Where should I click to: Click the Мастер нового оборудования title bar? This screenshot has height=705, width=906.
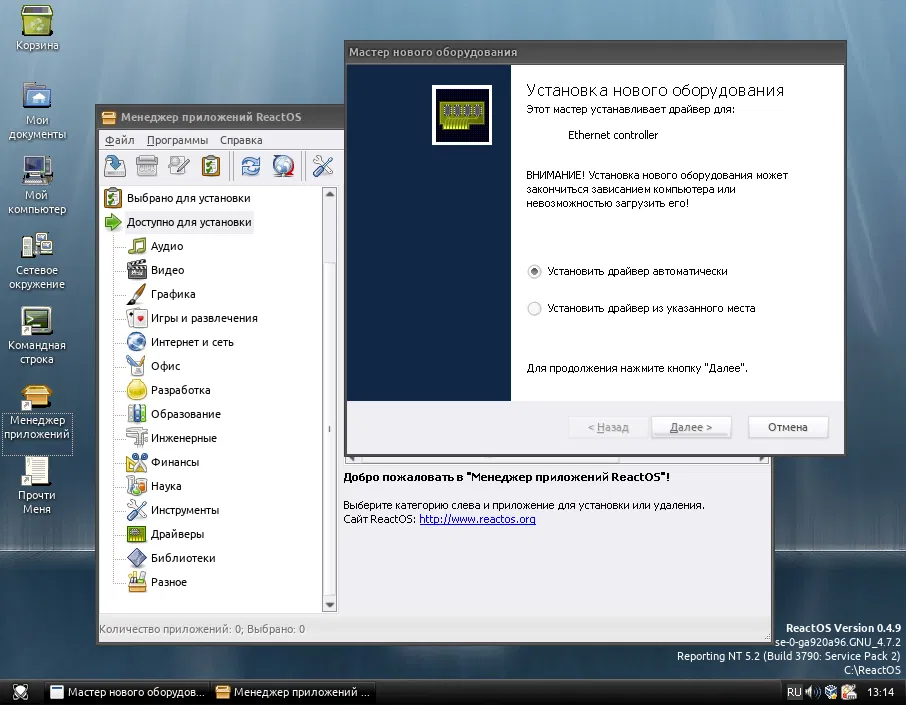pyautogui.click(x=595, y=52)
